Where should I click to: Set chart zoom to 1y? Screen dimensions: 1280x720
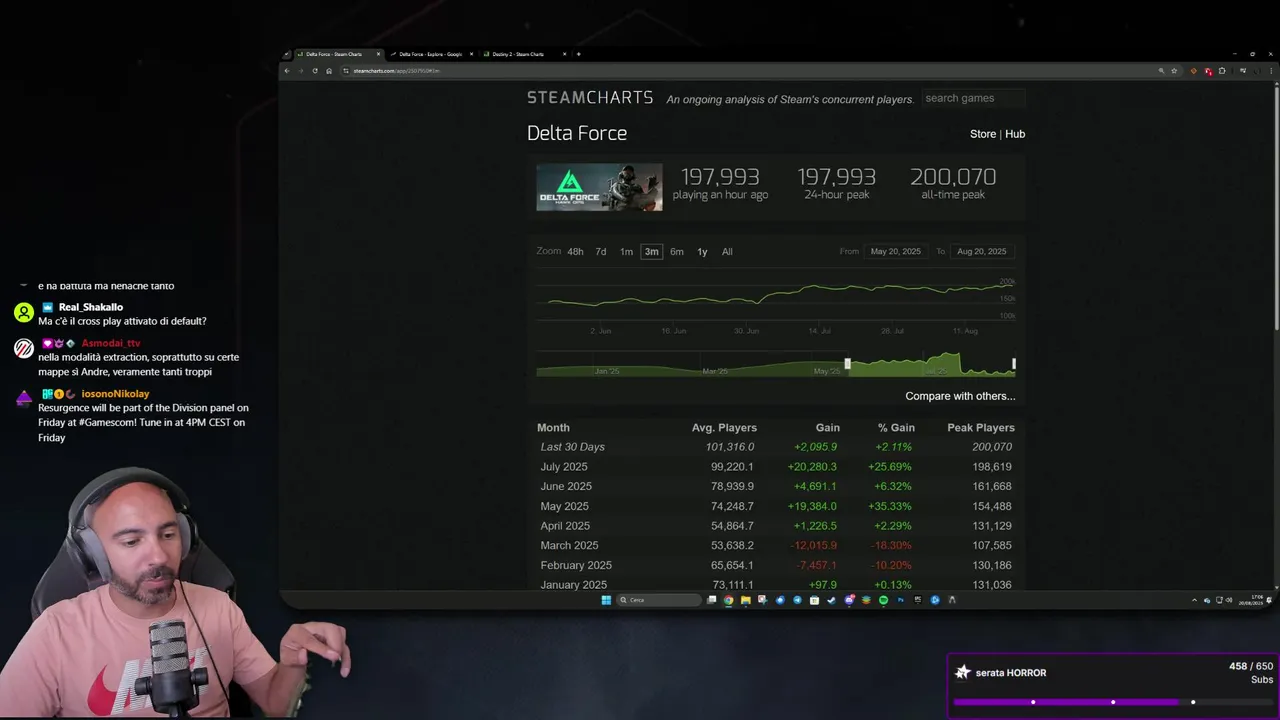point(702,252)
